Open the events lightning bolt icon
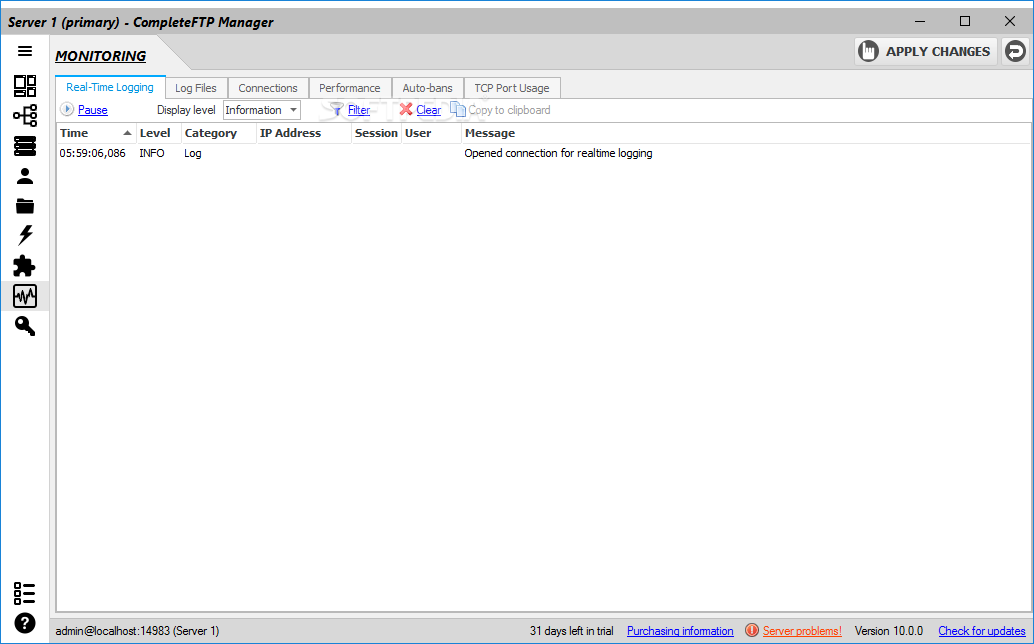1034x644 pixels. (25, 235)
